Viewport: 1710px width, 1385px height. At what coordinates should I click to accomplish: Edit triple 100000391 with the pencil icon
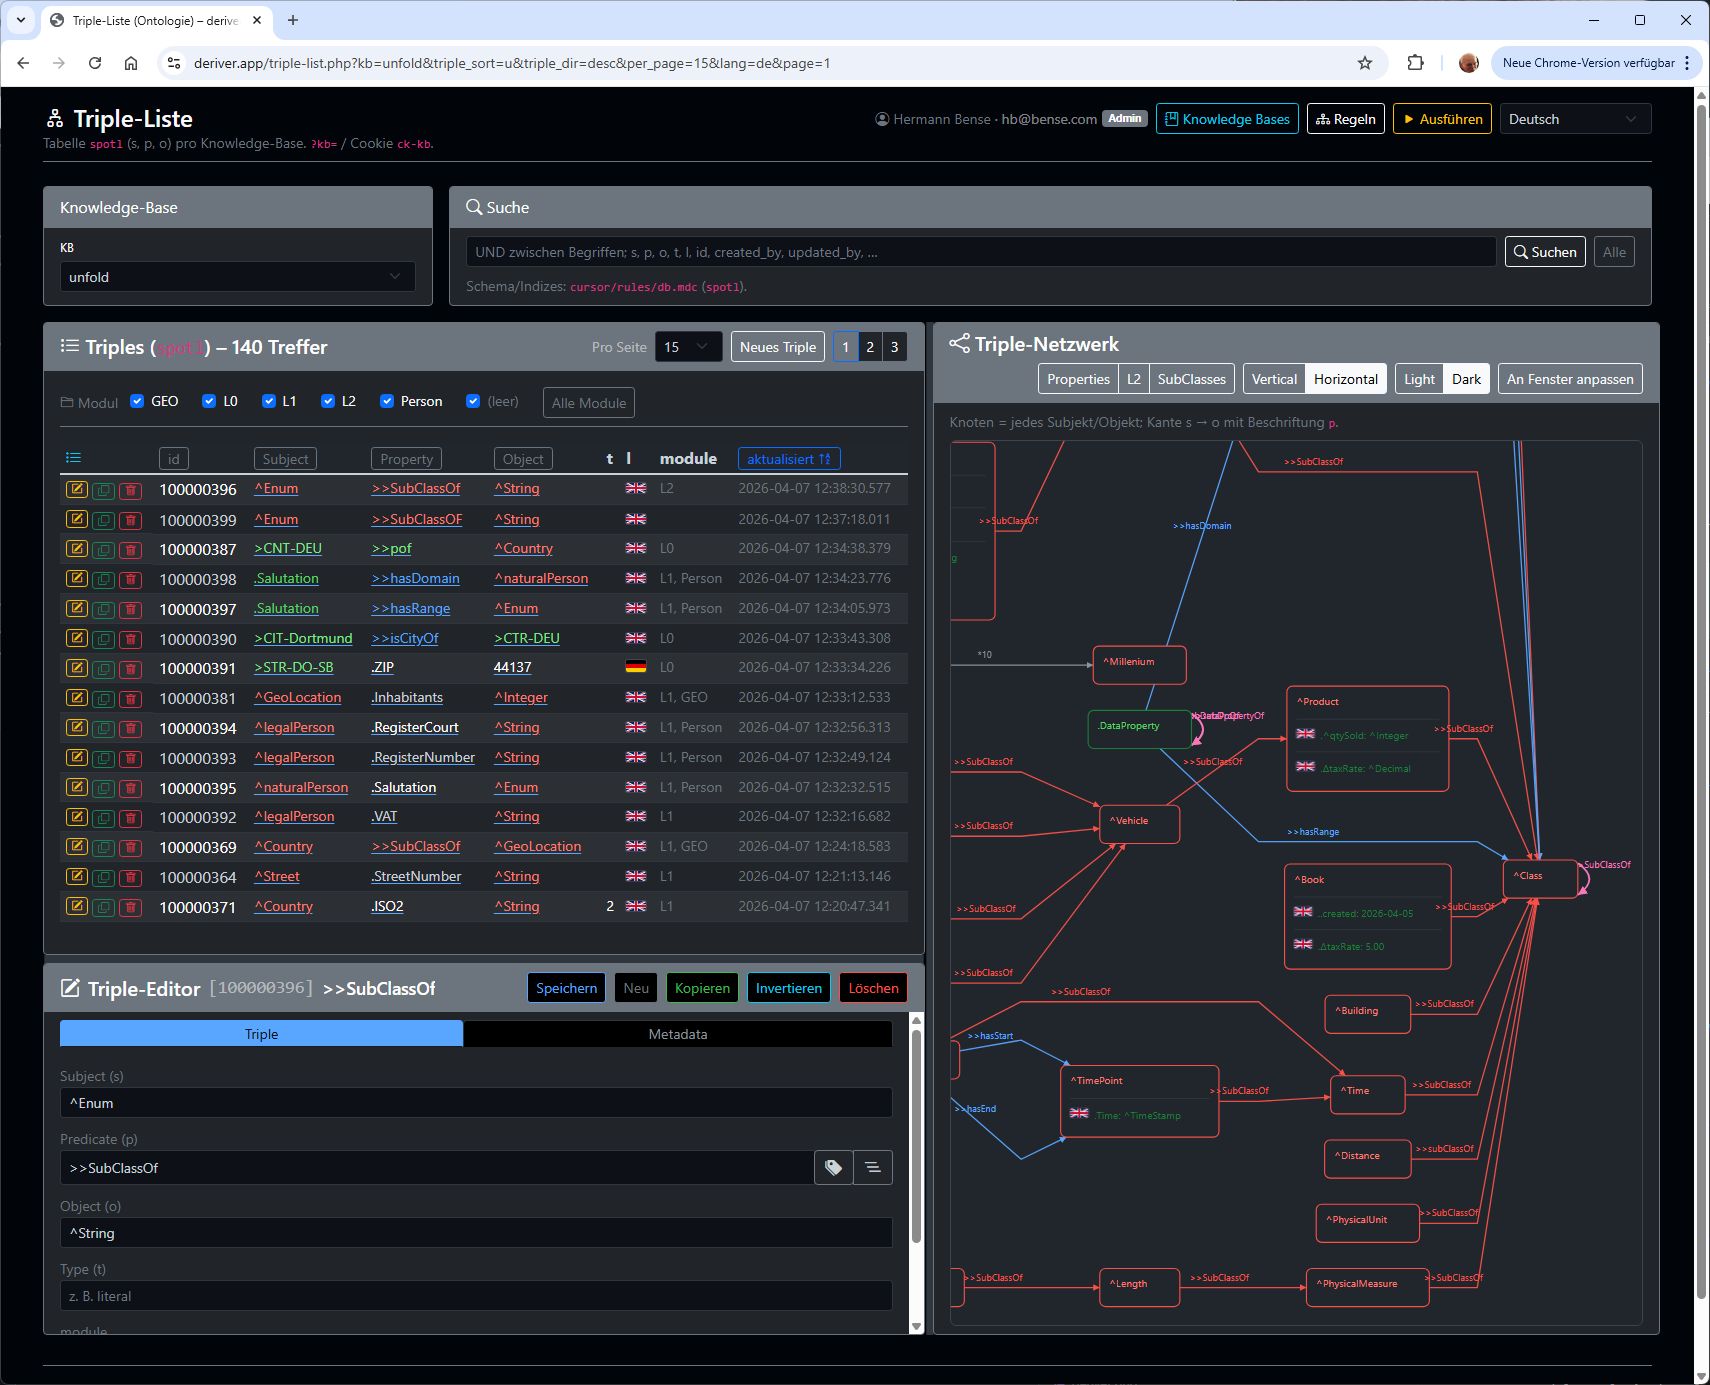click(76, 667)
